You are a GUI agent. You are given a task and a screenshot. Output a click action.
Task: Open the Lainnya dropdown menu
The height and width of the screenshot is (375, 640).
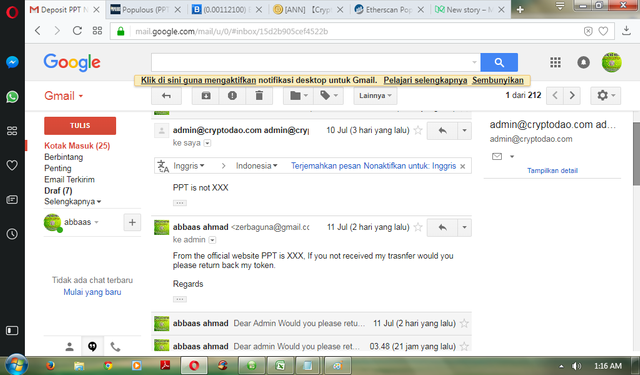click(375, 96)
